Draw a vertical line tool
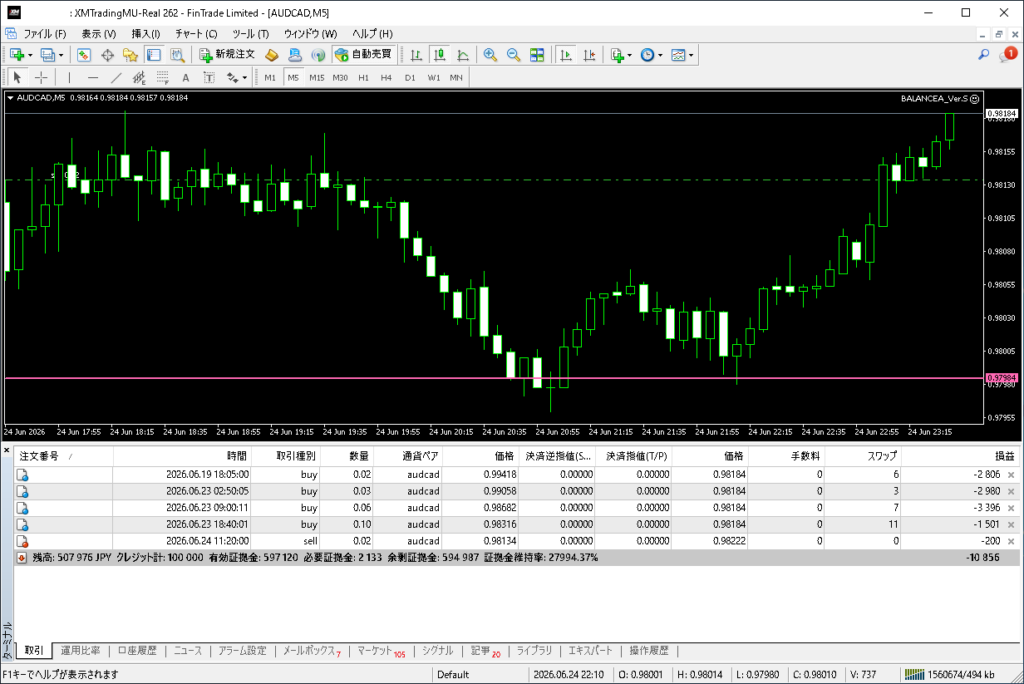This screenshot has height=684, width=1024. click(69, 78)
